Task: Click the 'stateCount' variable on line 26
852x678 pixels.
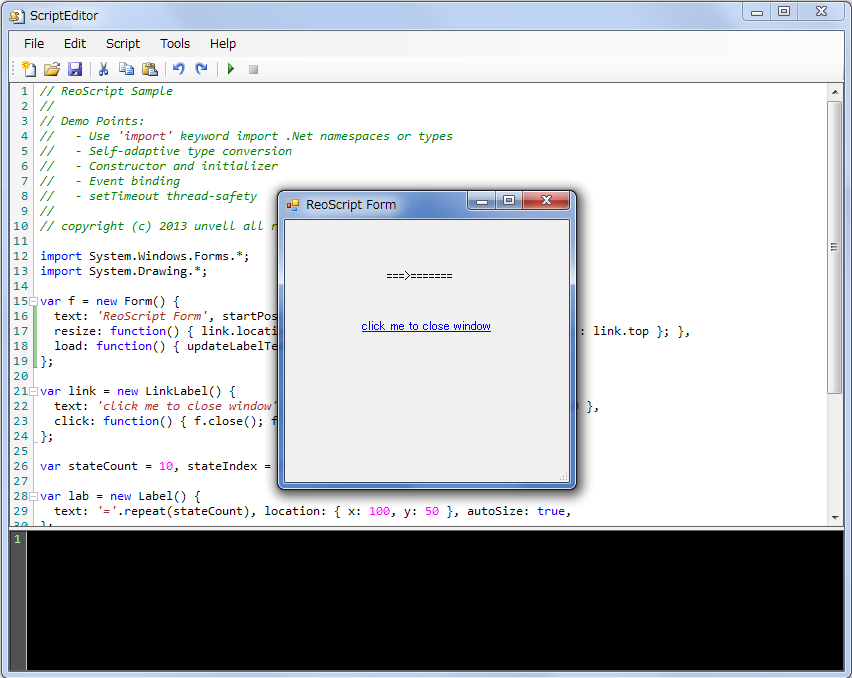Action: (103, 466)
